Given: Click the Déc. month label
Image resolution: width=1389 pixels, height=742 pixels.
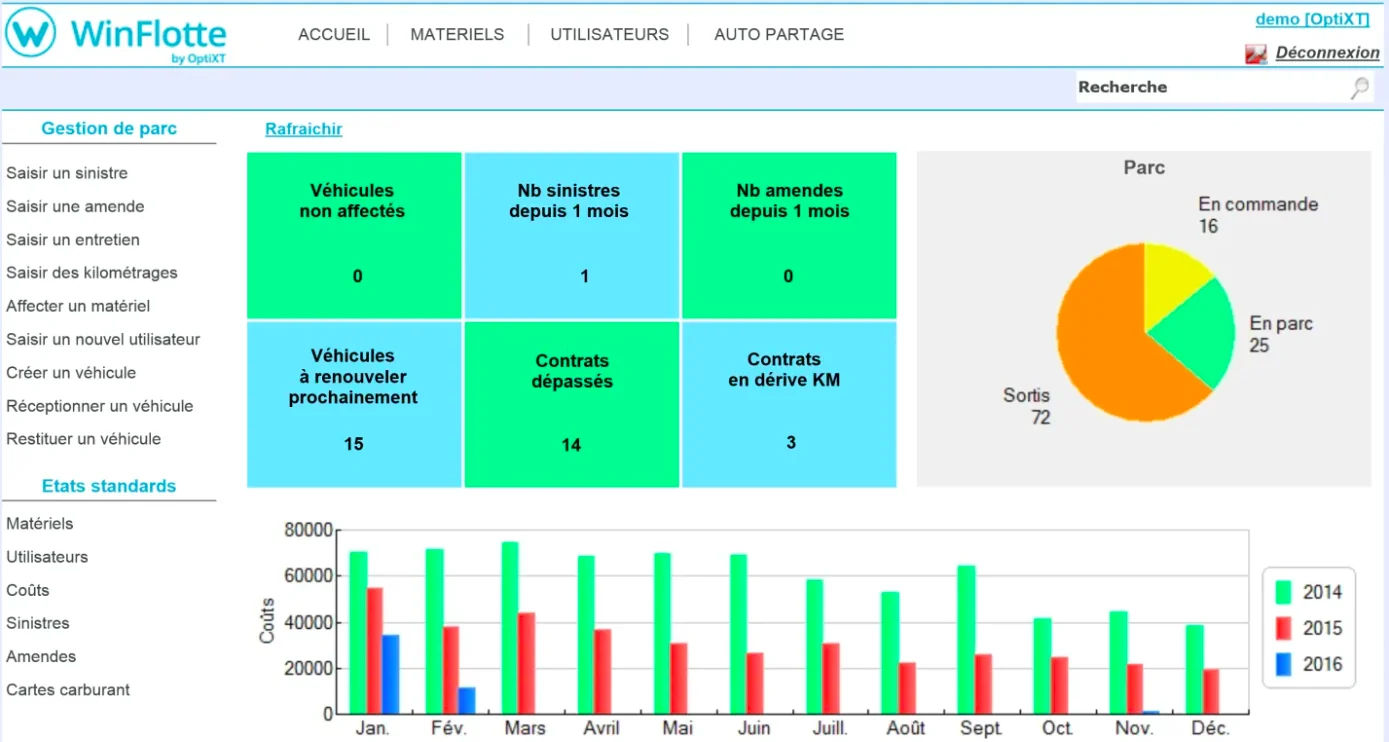Looking at the screenshot, I should coord(1211,728).
